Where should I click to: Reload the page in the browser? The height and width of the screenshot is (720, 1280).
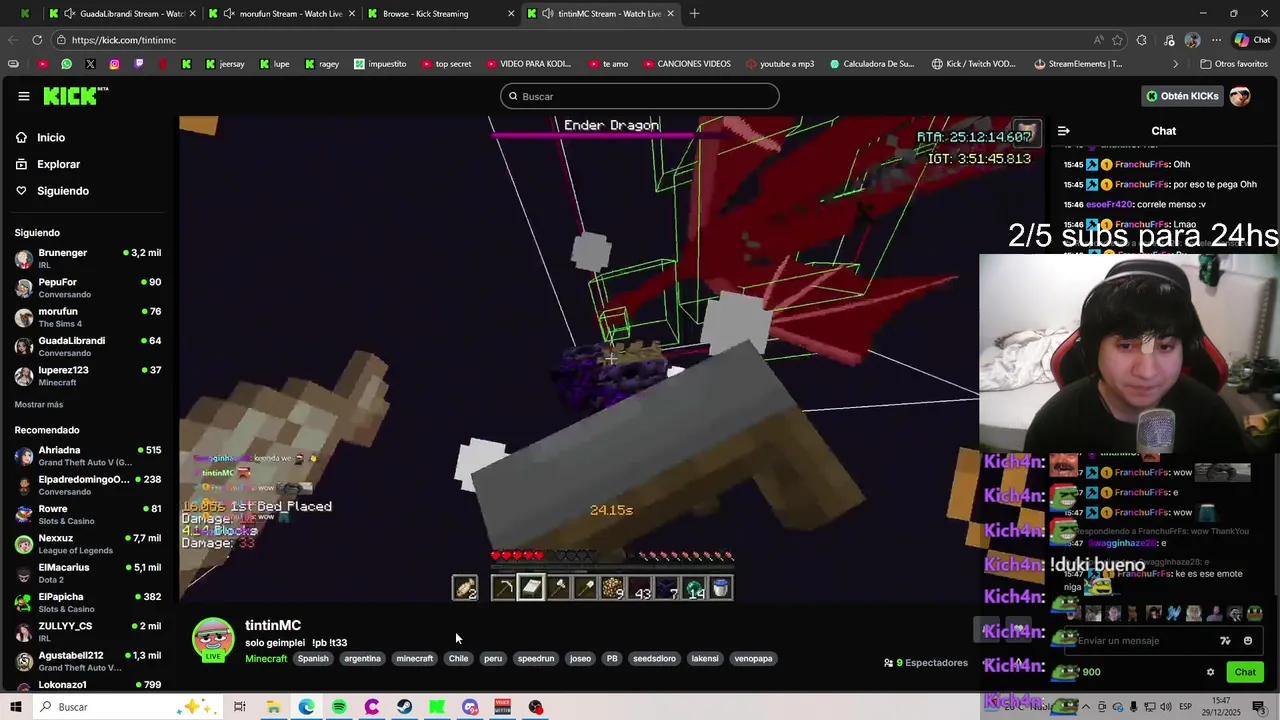[x=37, y=40]
